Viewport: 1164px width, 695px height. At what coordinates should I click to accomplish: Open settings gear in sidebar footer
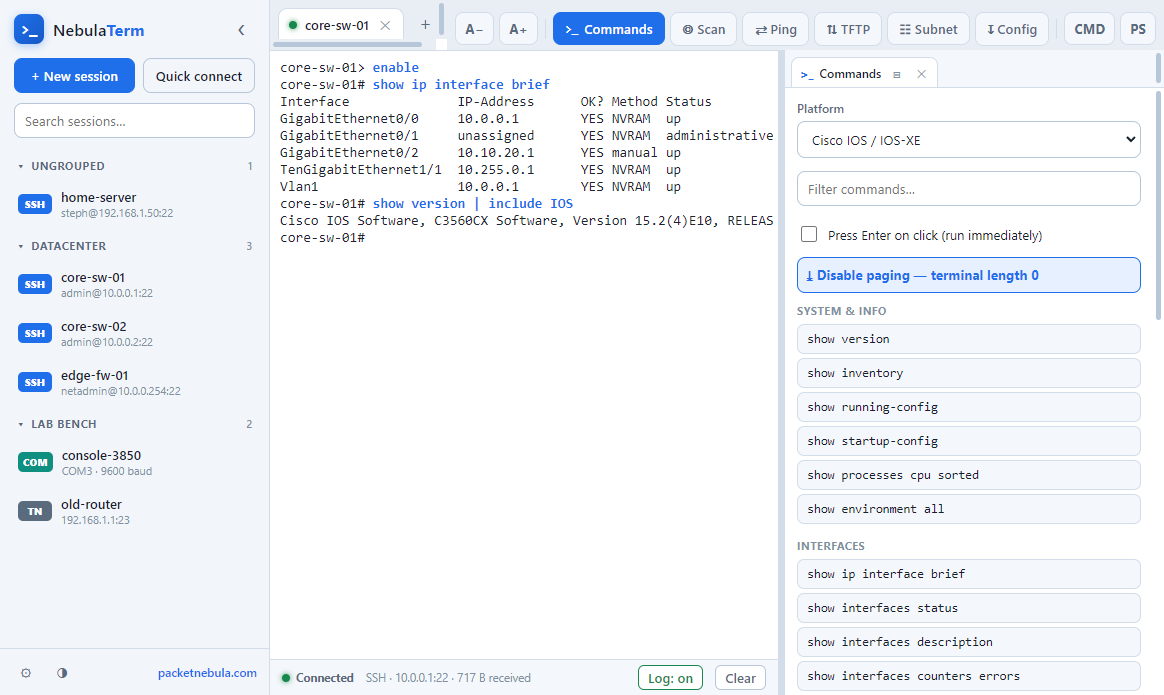click(x=26, y=673)
